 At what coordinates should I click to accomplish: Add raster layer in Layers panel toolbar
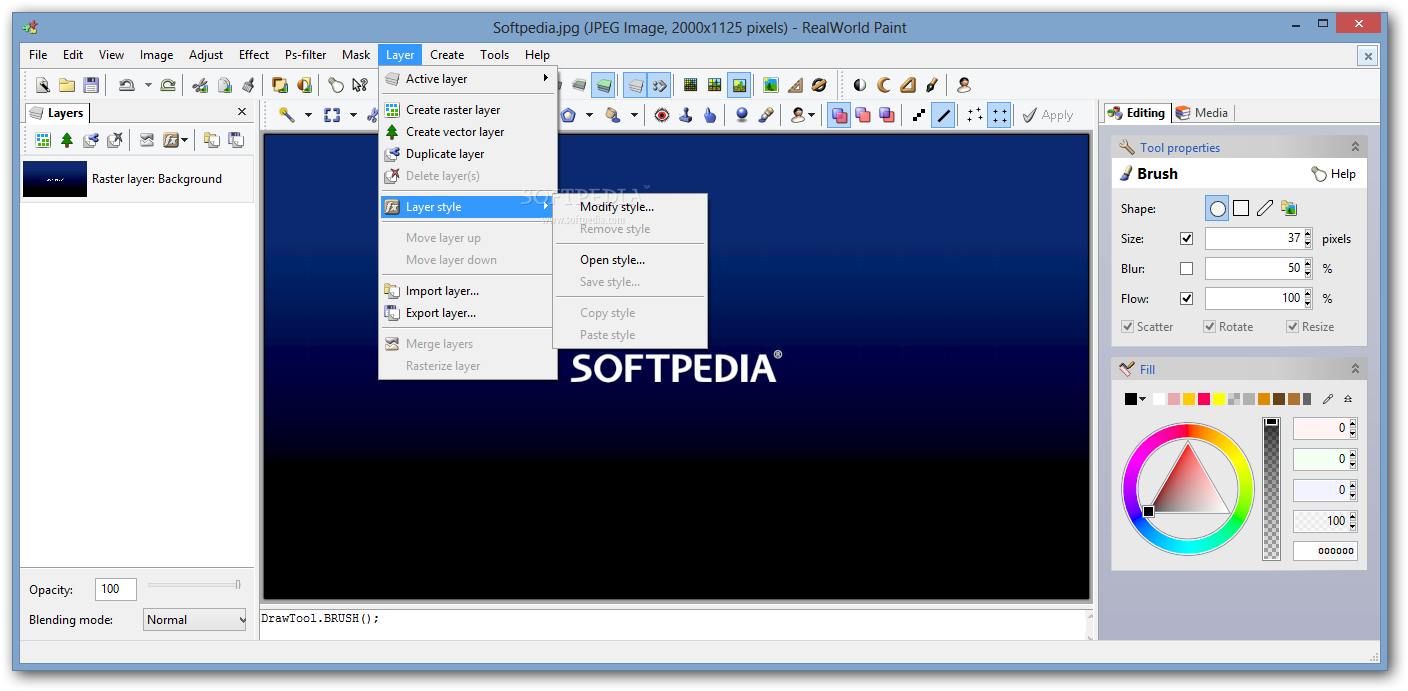(43, 140)
